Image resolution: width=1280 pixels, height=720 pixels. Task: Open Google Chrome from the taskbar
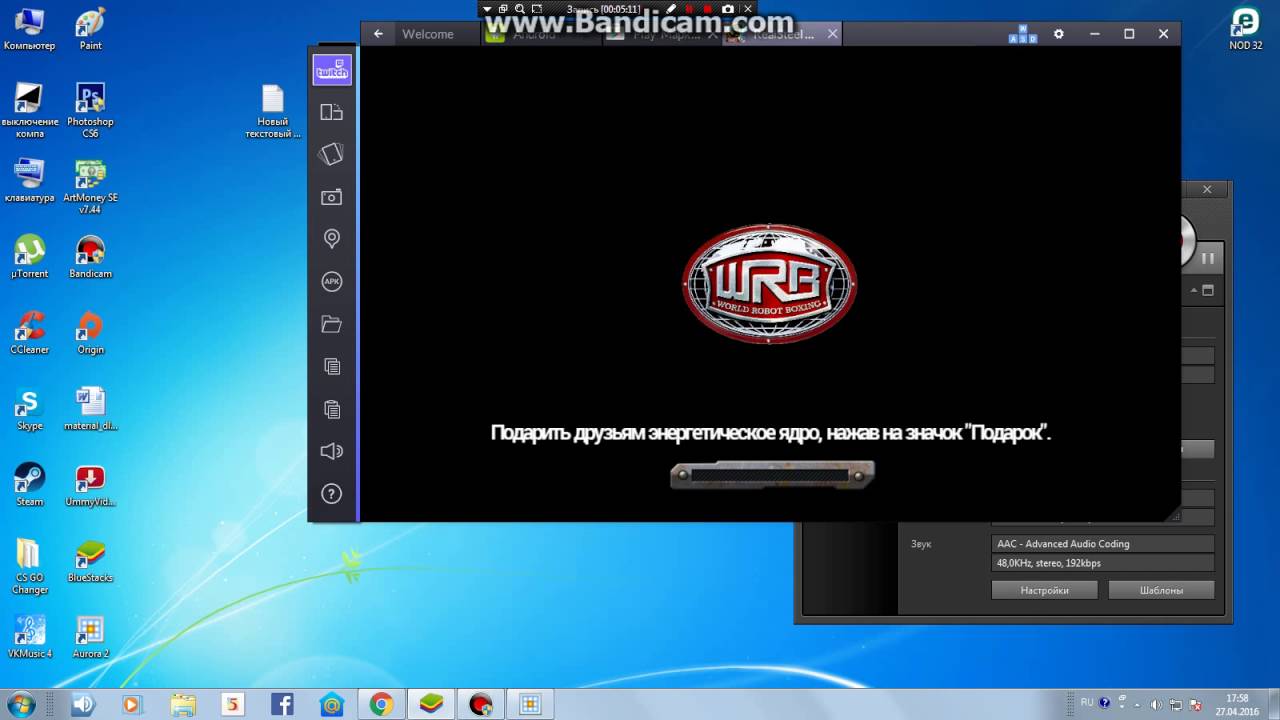coord(381,704)
